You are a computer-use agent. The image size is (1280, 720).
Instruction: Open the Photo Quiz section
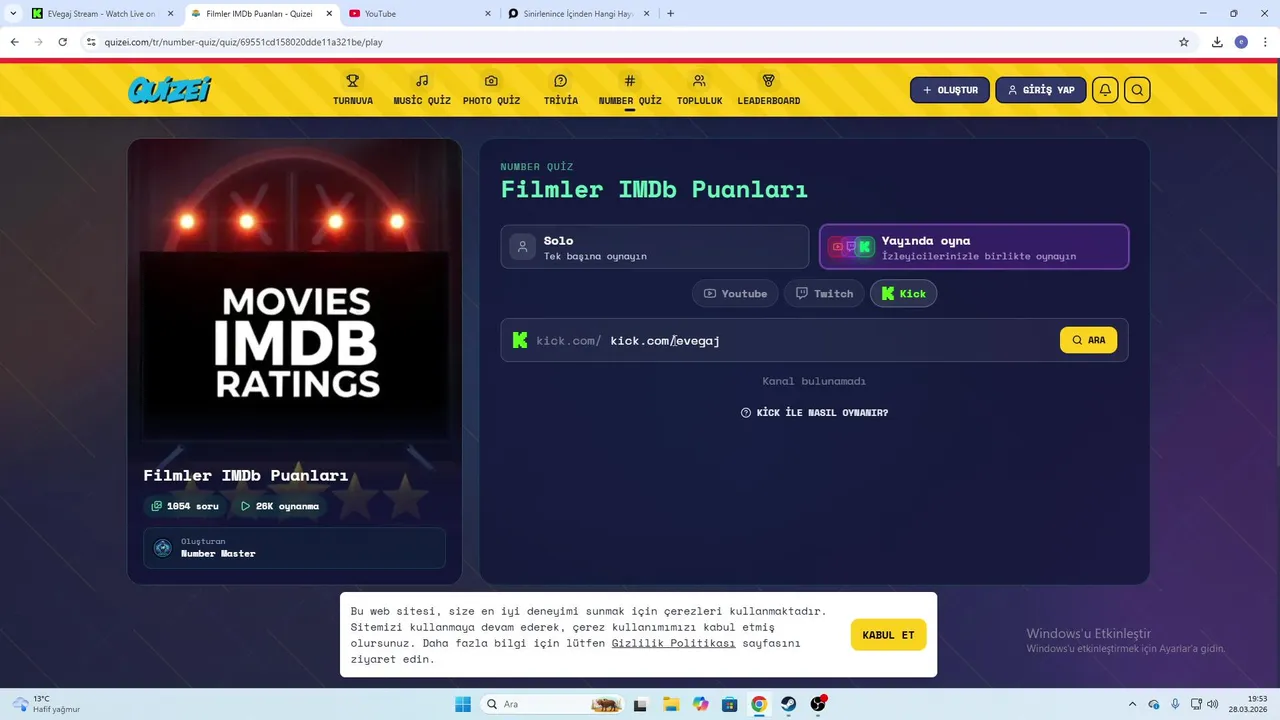point(491,89)
